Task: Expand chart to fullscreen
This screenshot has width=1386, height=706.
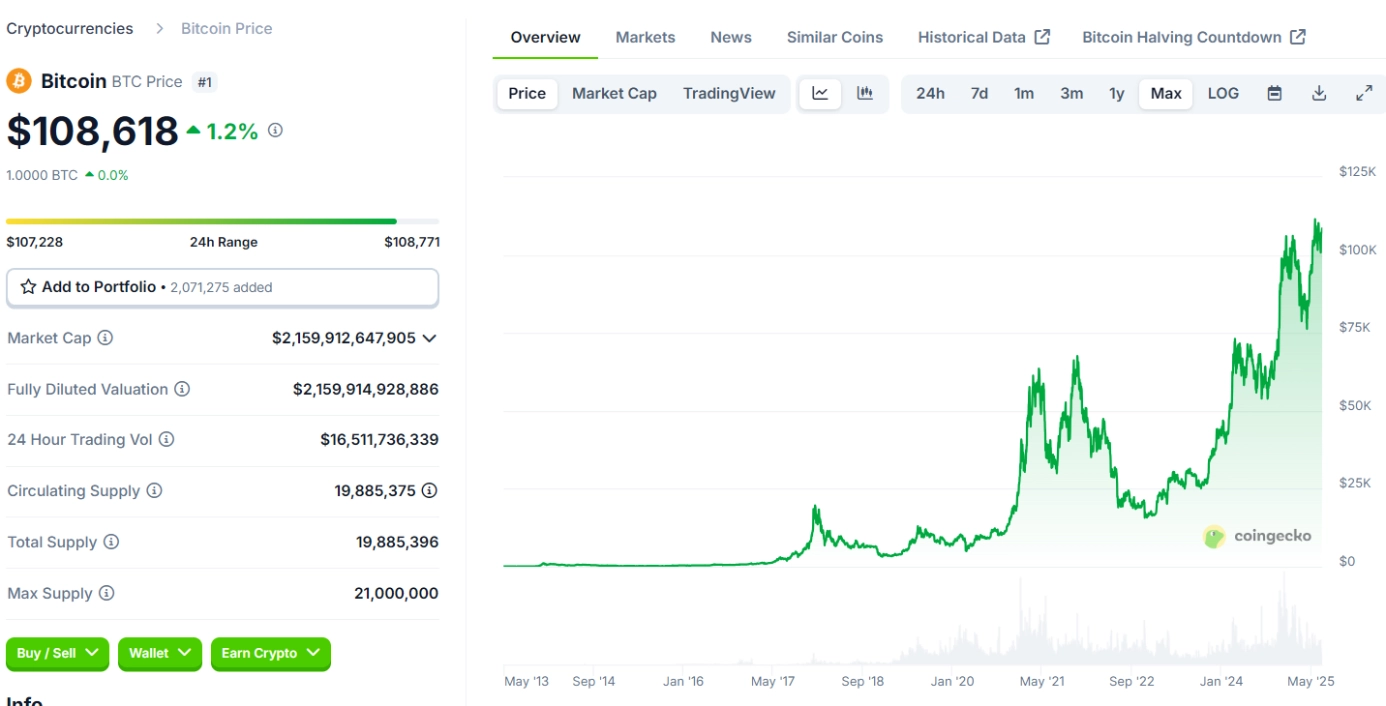Action: click(1364, 93)
